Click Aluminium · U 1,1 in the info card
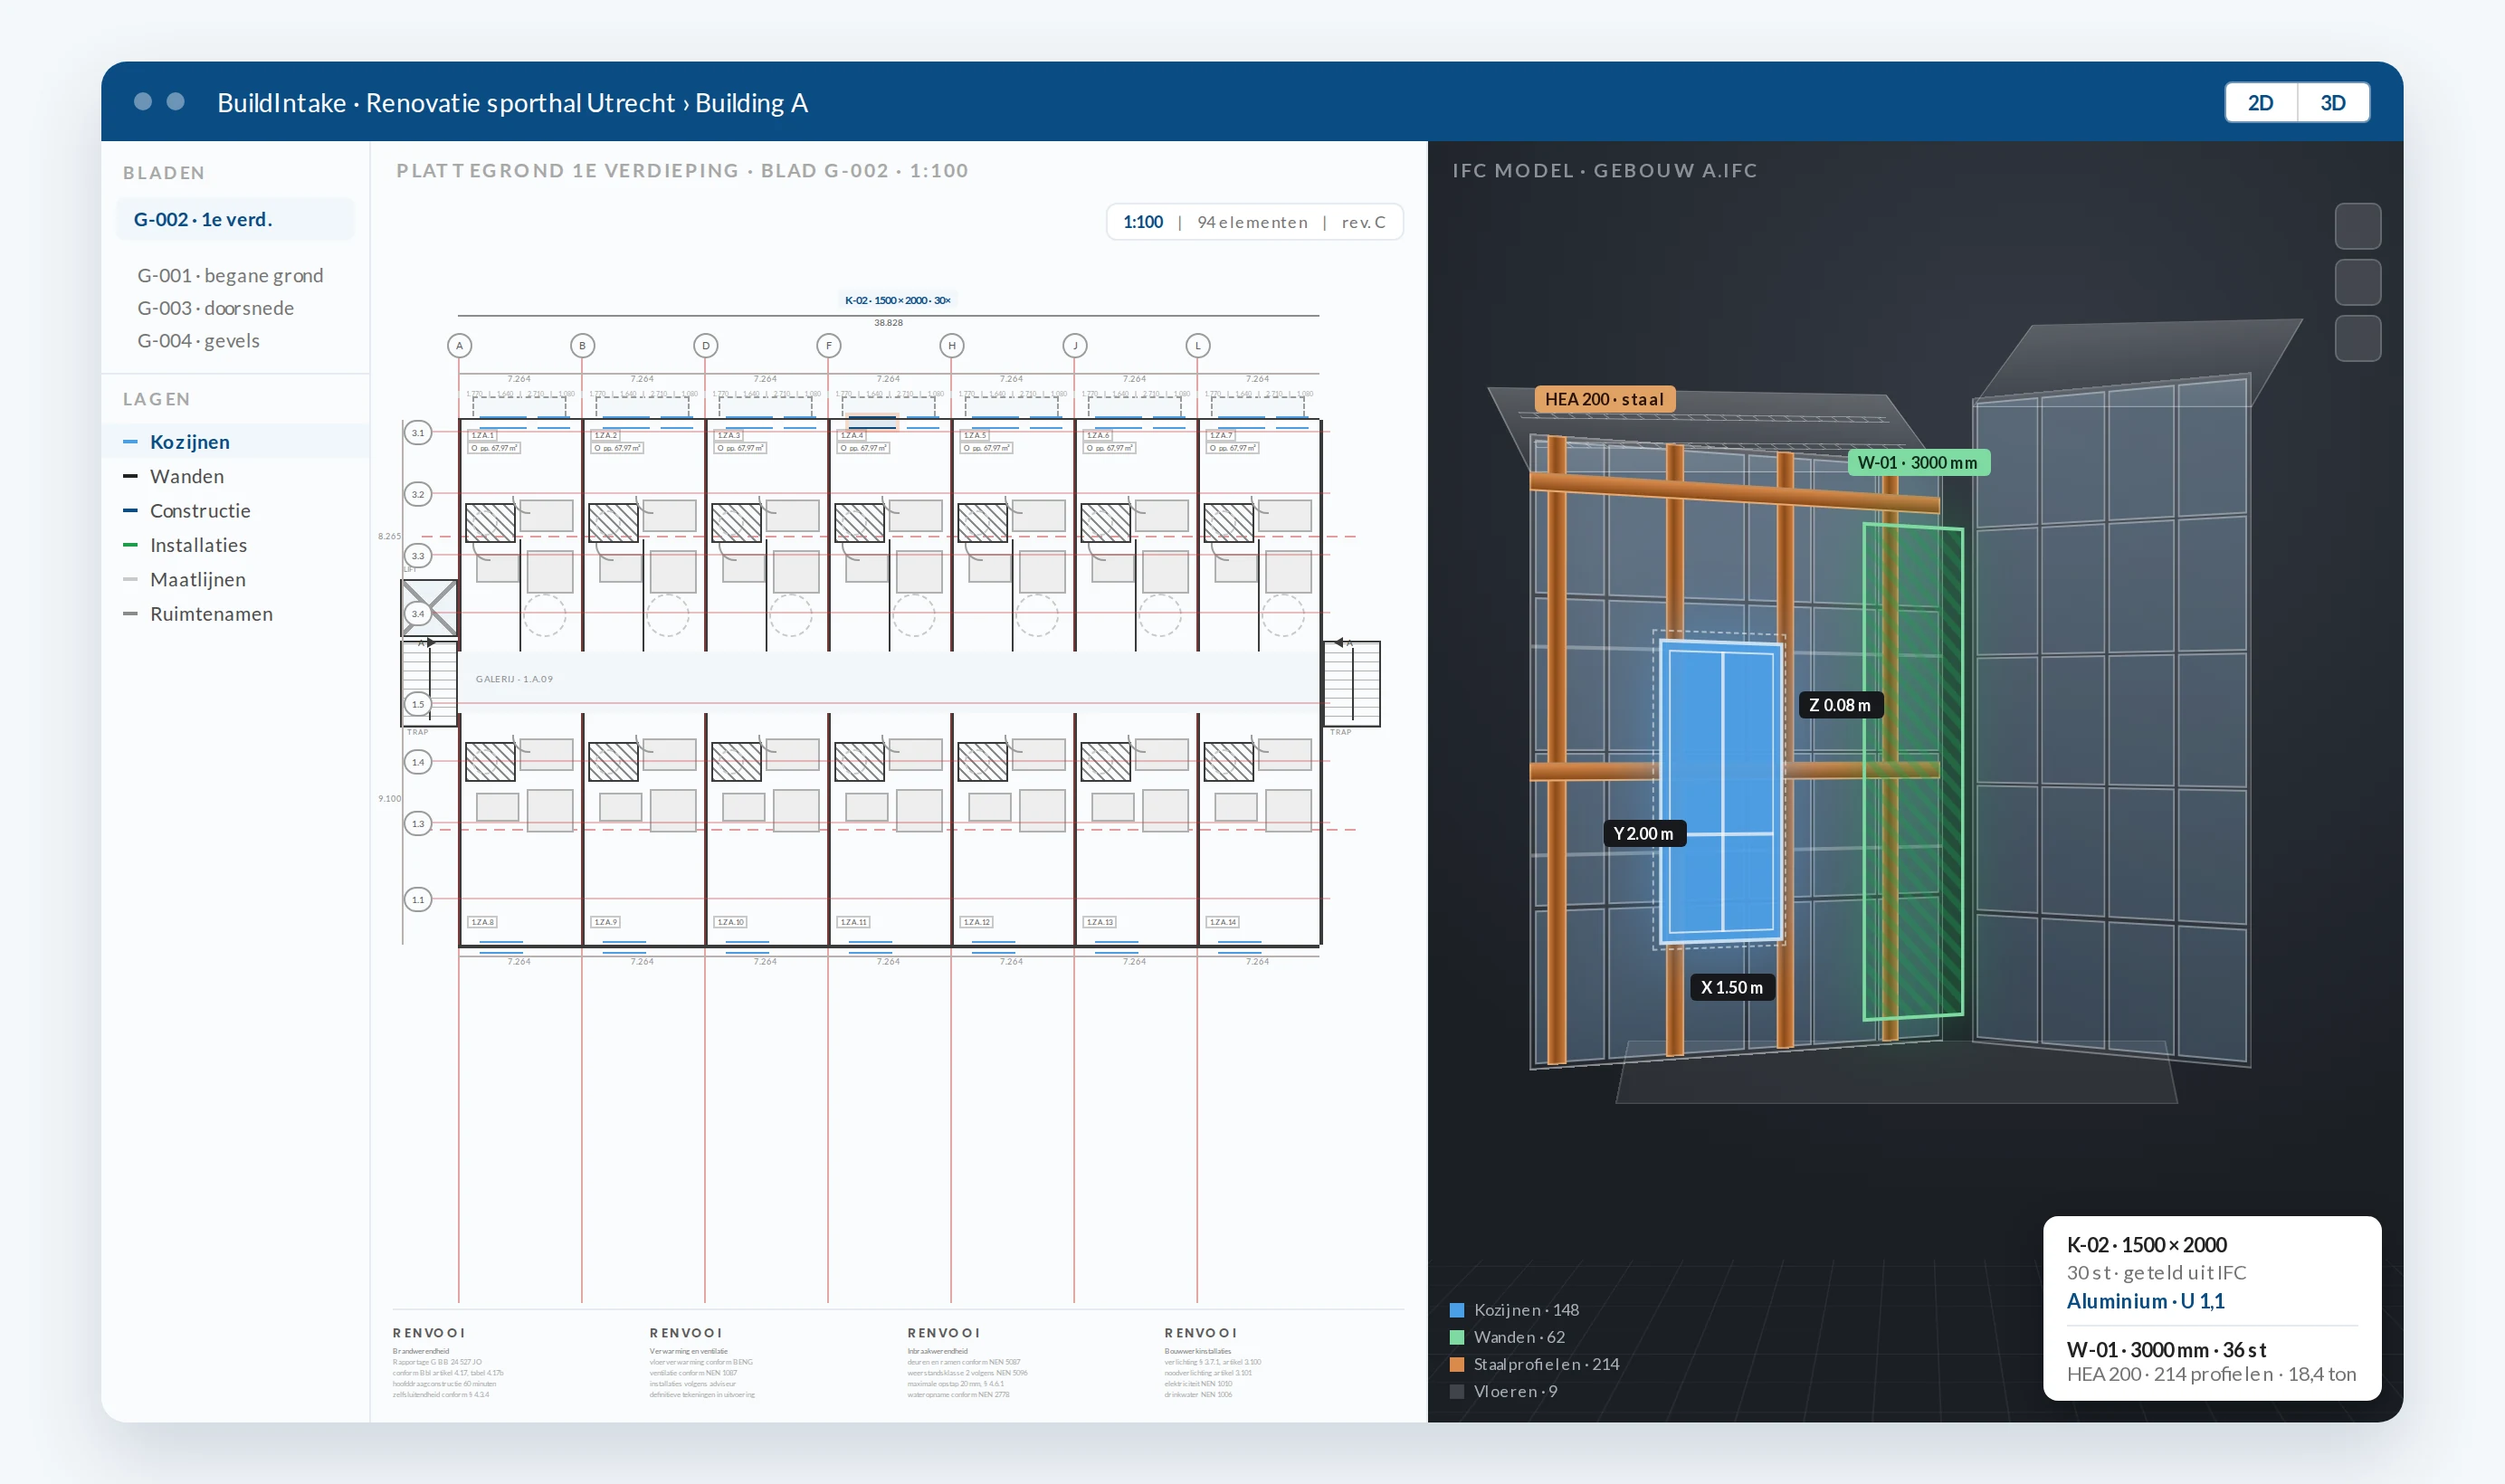The width and height of the screenshot is (2505, 1484). pos(2146,1301)
